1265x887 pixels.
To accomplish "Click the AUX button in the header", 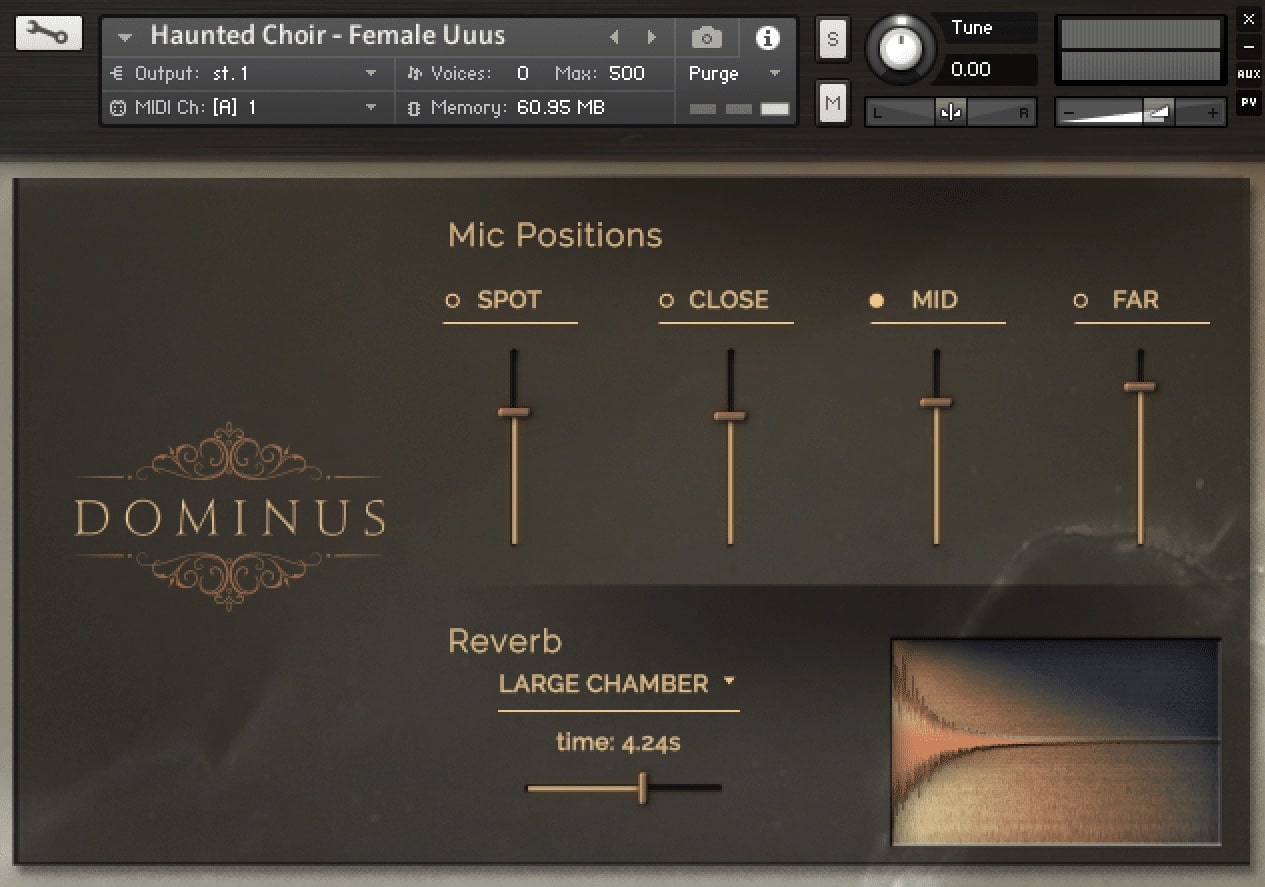I will (x=1249, y=72).
